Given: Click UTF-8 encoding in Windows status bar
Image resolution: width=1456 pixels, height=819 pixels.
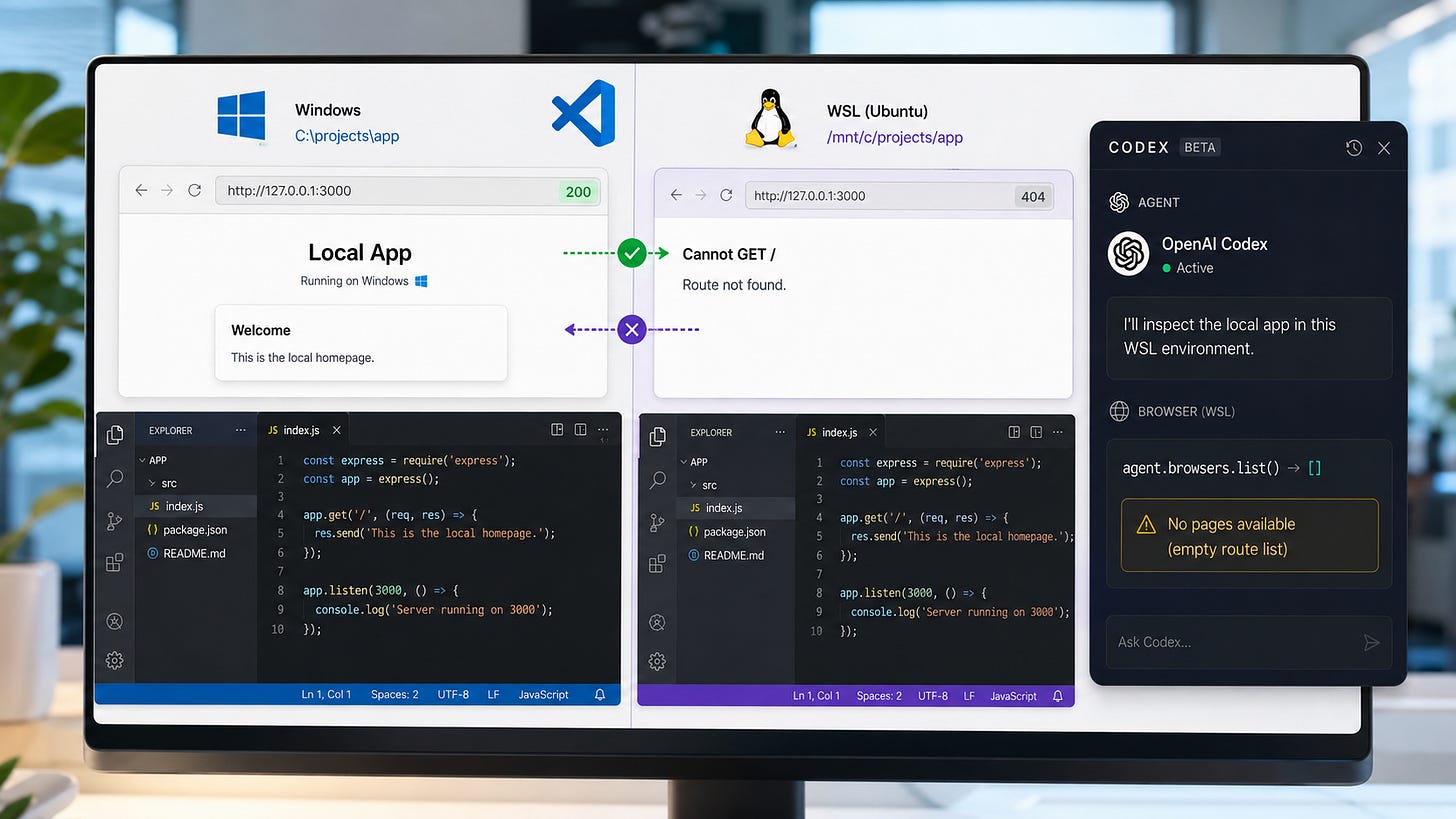Looking at the screenshot, I should tap(453, 694).
